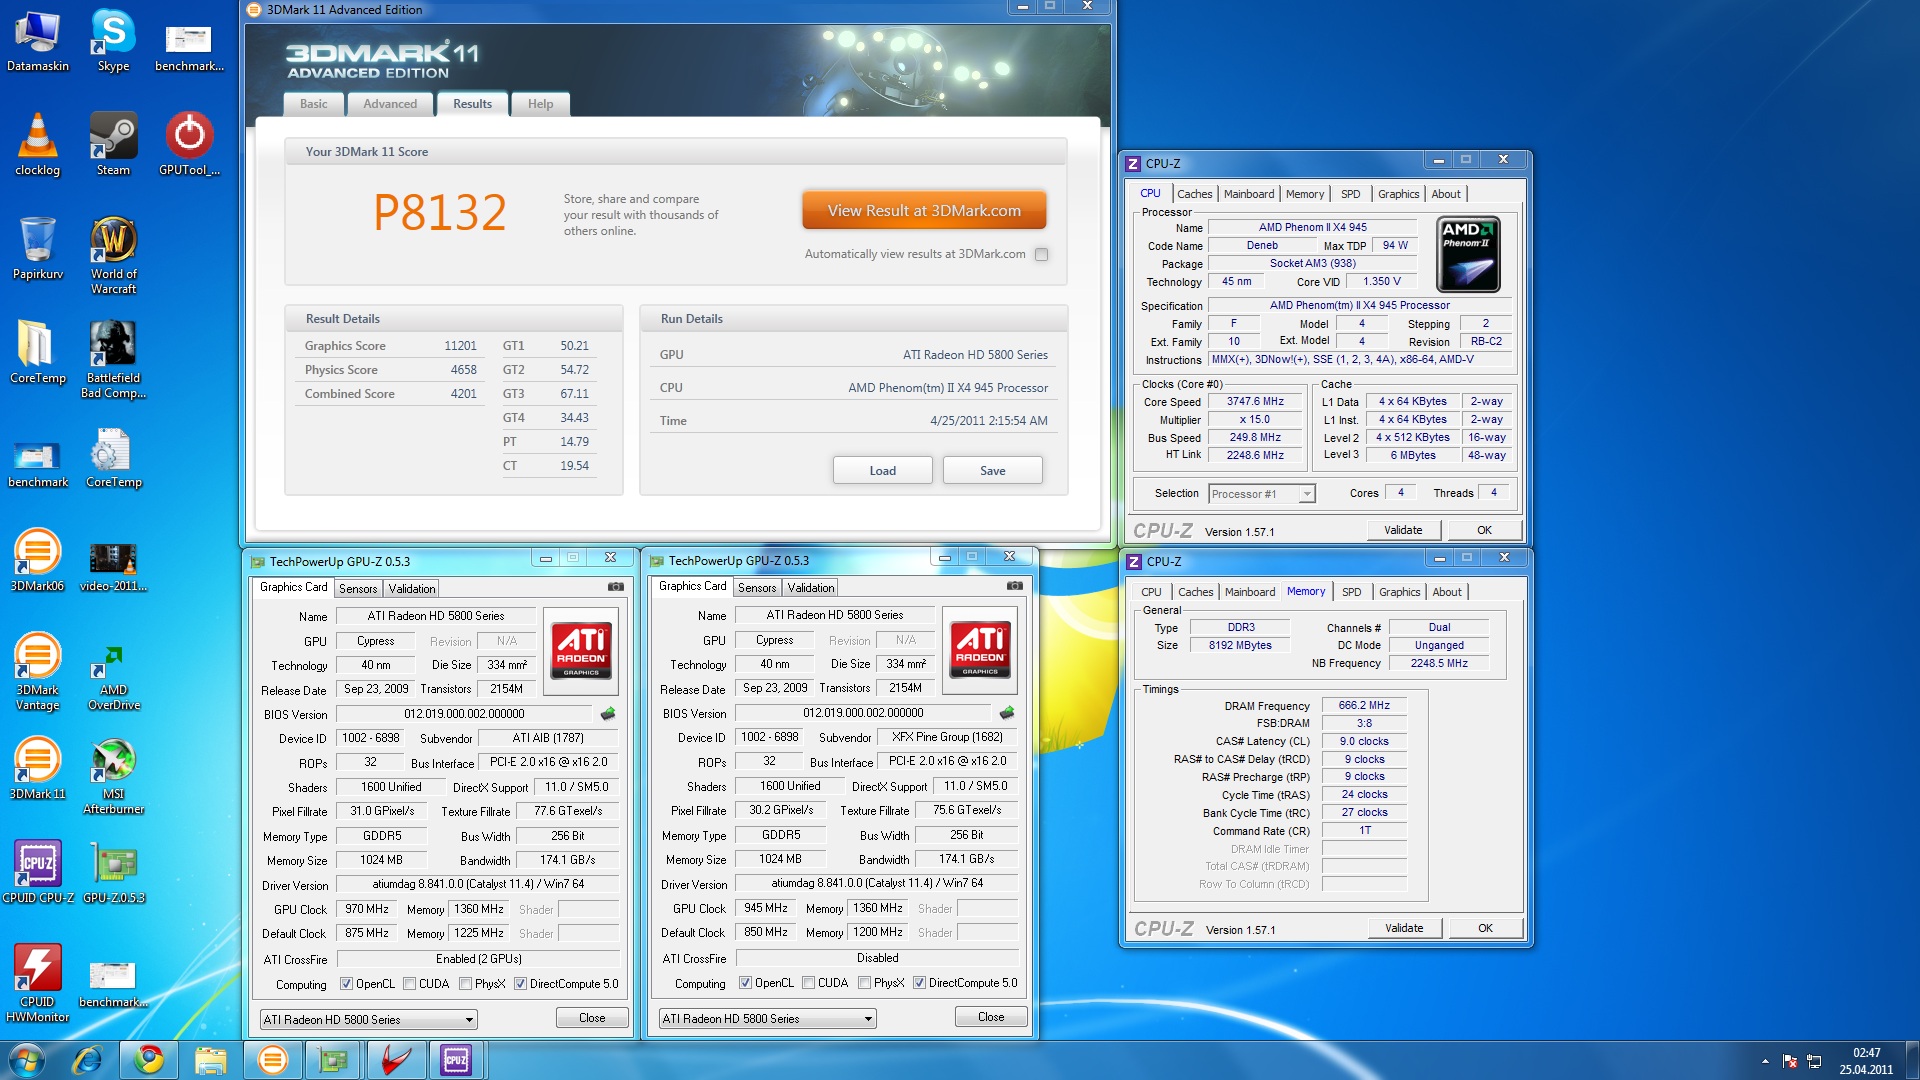Click the BIOS save chip icon in right GPU-Z
This screenshot has width=1920, height=1080.
click(1006, 713)
